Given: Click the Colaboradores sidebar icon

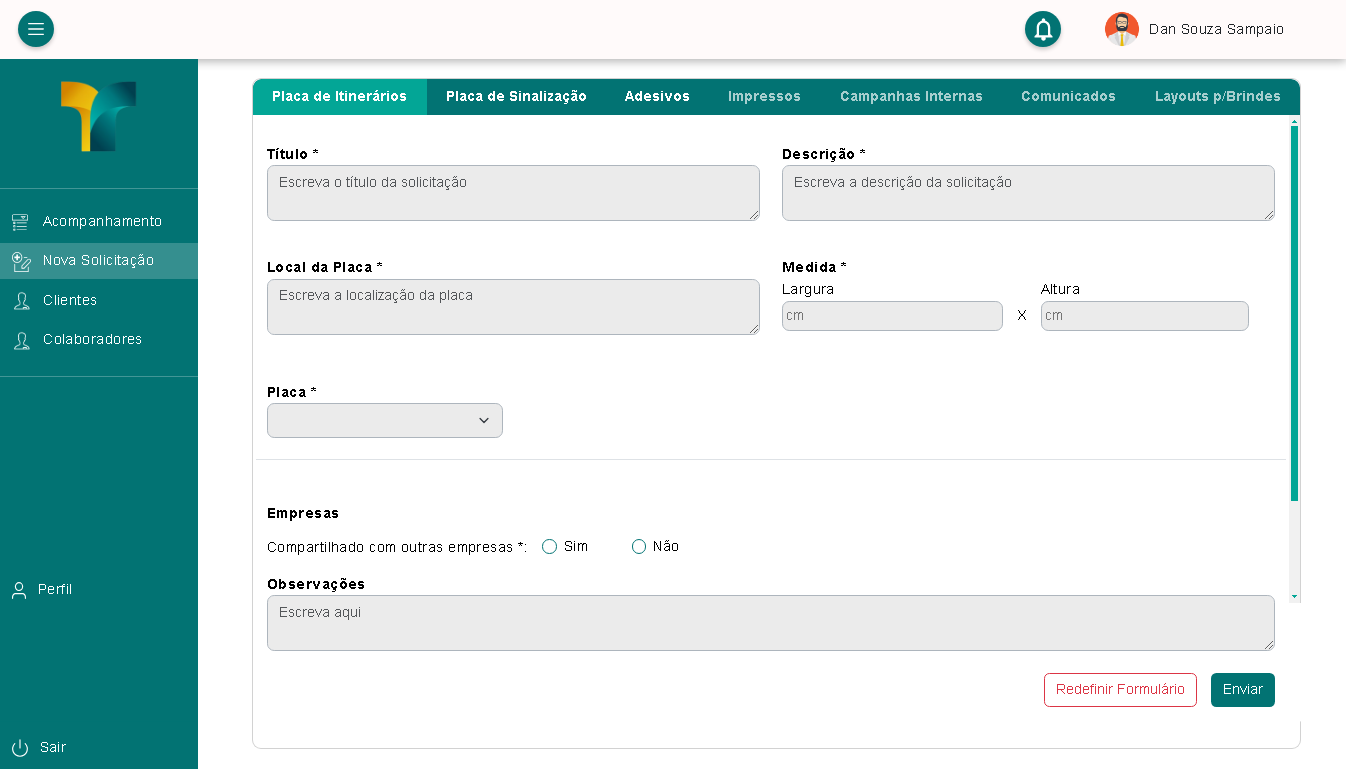Looking at the screenshot, I should point(20,340).
